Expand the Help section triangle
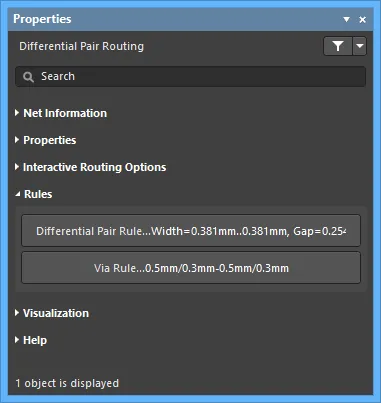Viewport: 381px width, 403px height. tap(17, 340)
